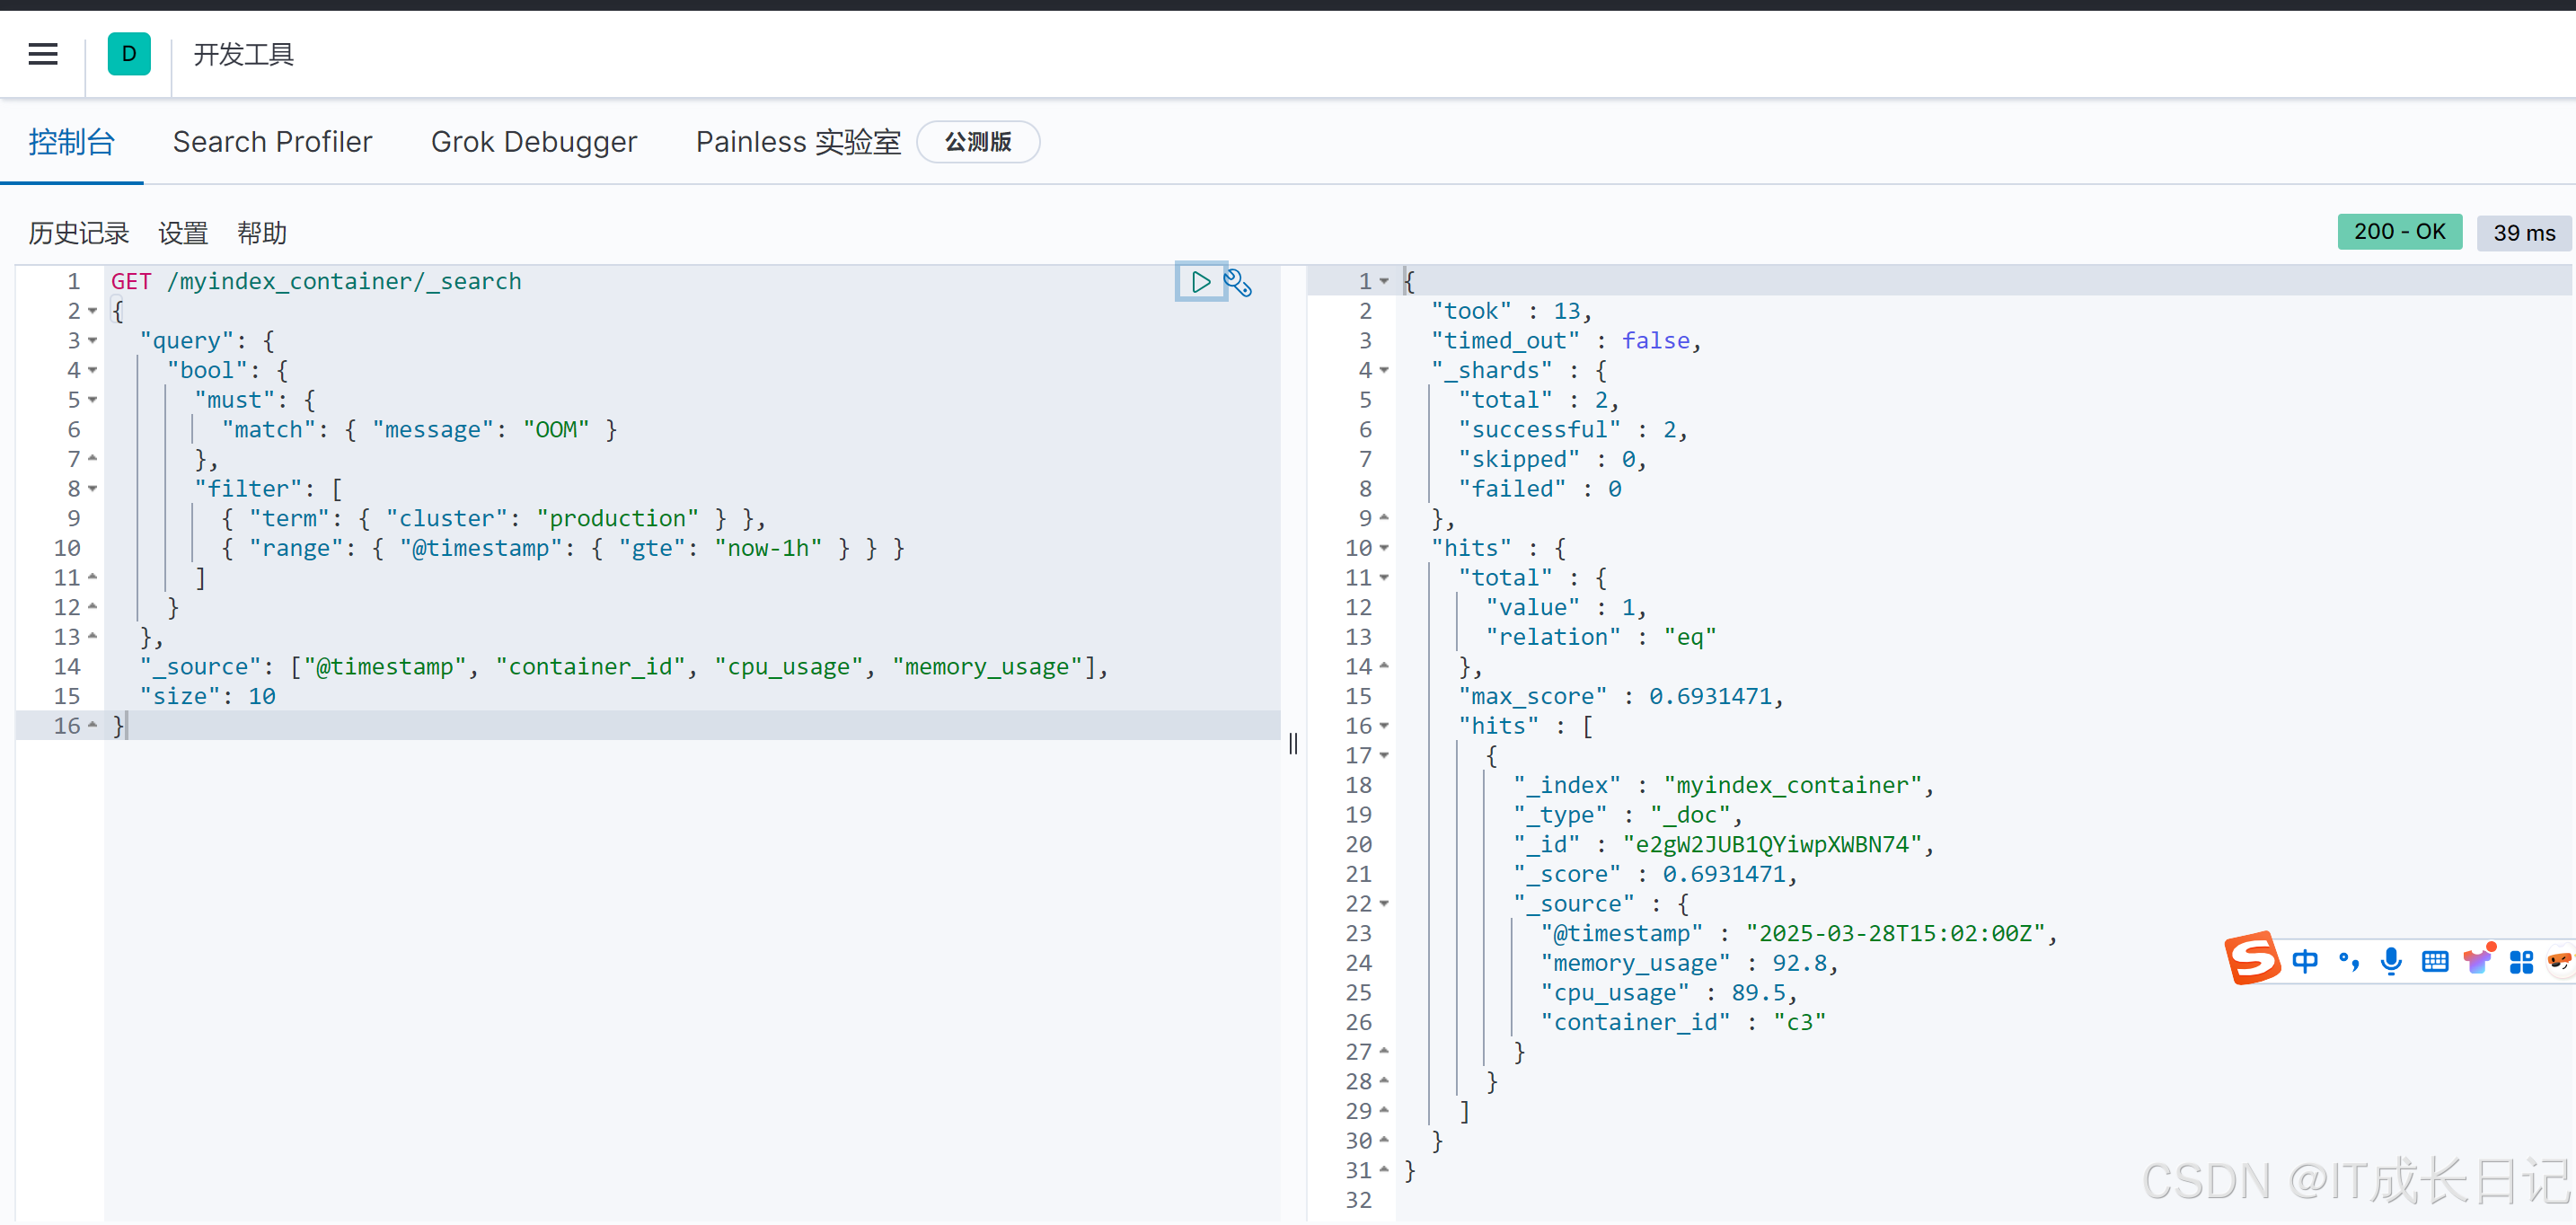Collapse "_shards" object in response panel
This screenshot has width=2576, height=1225.
1384,370
